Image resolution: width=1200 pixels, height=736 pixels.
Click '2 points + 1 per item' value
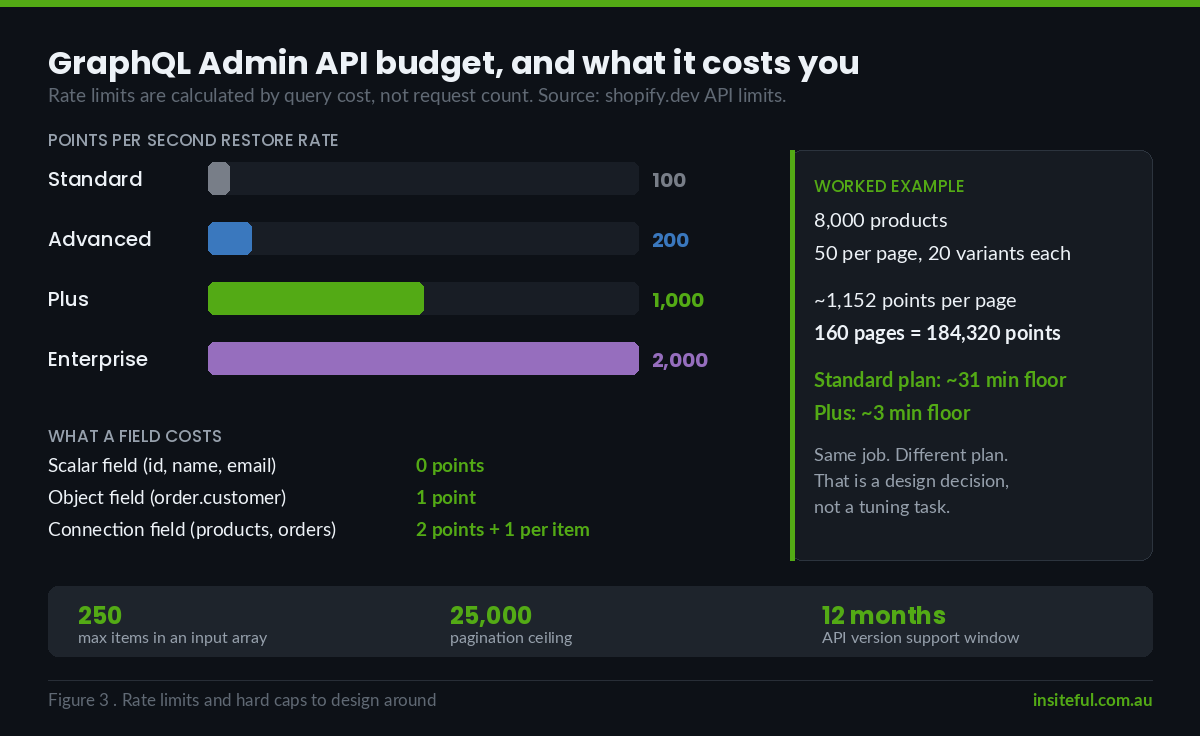pyautogui.click(x=503, y=530)
